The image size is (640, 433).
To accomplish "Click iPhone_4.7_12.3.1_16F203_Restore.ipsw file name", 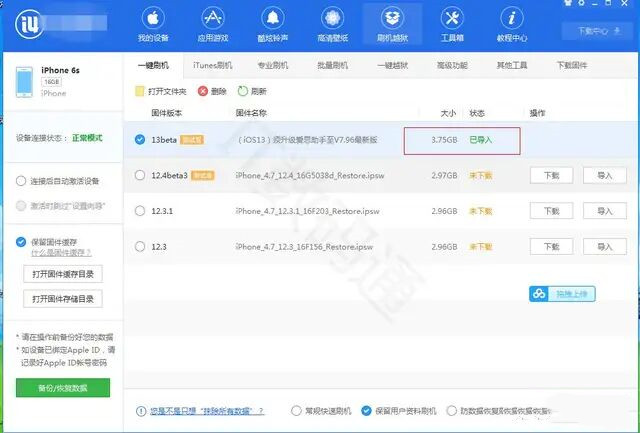I will [307, 211].
